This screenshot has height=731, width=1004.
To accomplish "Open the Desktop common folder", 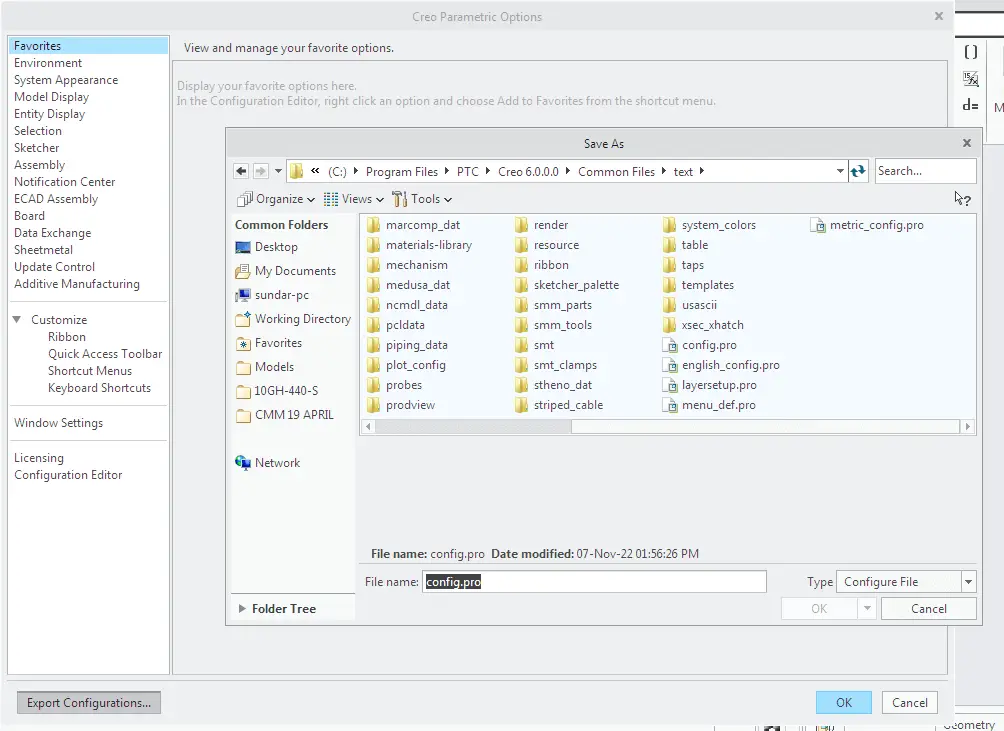I will tap(276, 247).
